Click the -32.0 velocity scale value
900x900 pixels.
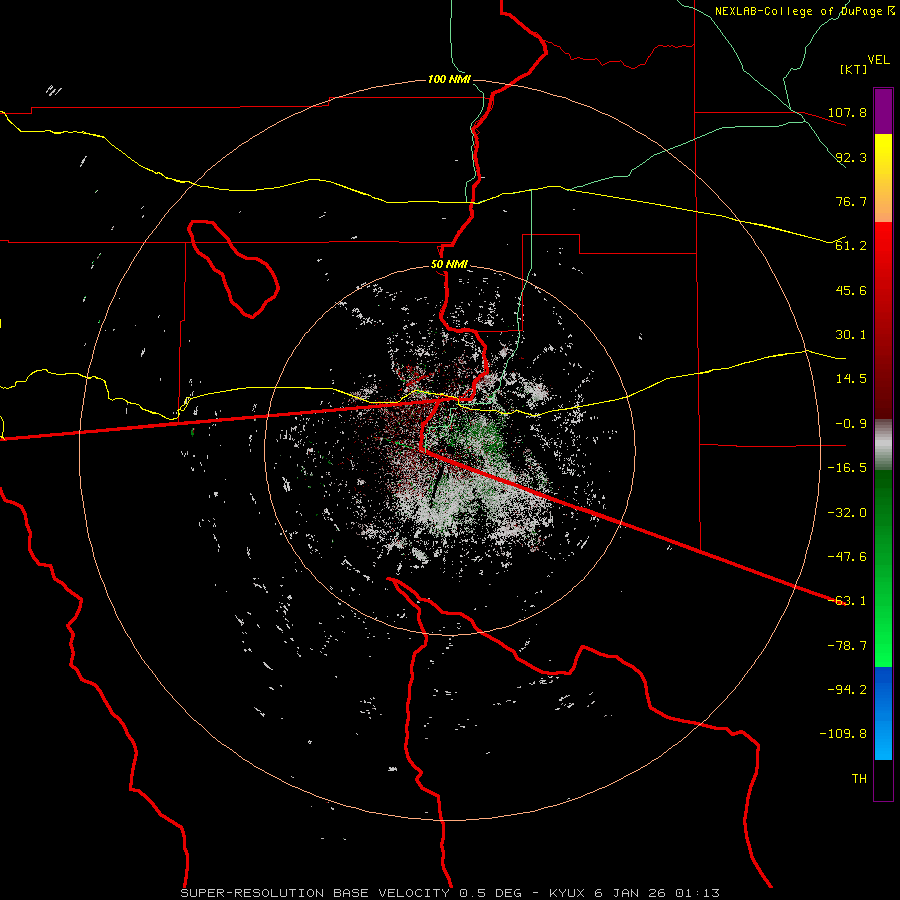pos(847,513)
